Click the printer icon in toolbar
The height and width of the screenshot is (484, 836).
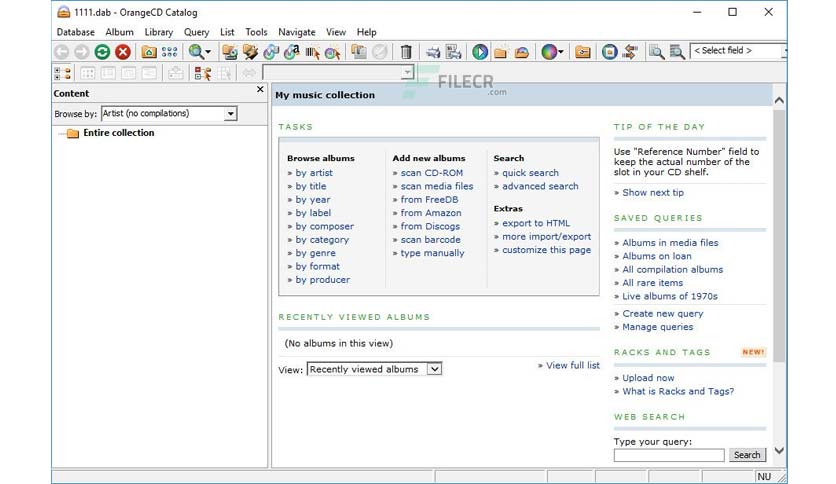tap(433, 52)
